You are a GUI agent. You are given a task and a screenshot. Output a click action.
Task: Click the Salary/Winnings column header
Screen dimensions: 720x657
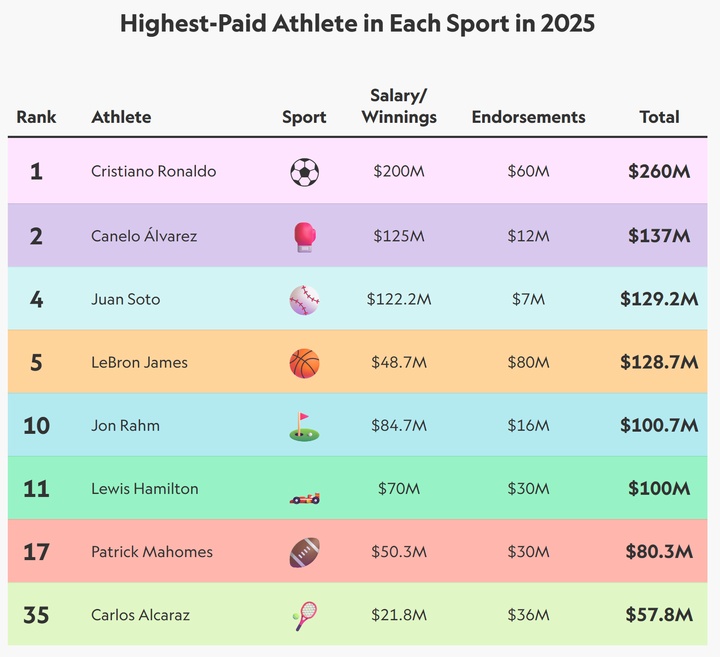coord(399,106)
